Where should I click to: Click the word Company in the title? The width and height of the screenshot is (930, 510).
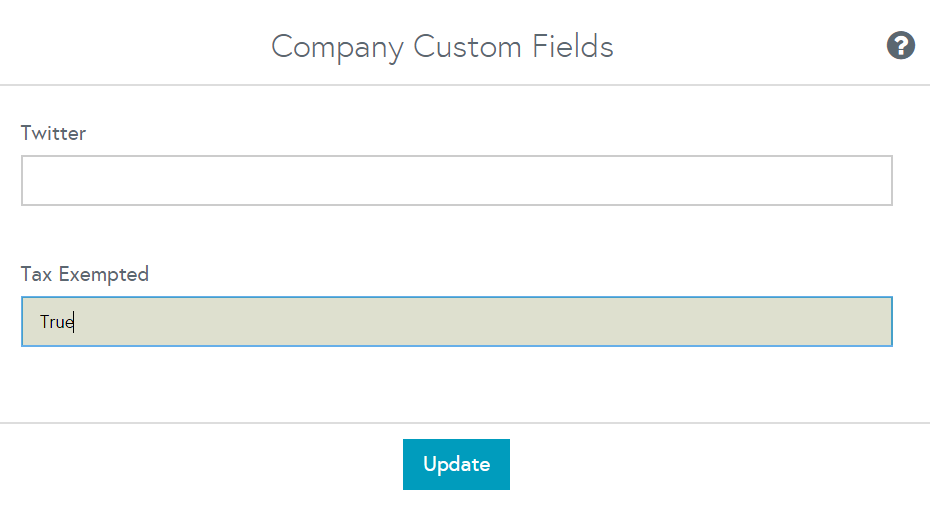pyautogui.click(x=337, y=47)
